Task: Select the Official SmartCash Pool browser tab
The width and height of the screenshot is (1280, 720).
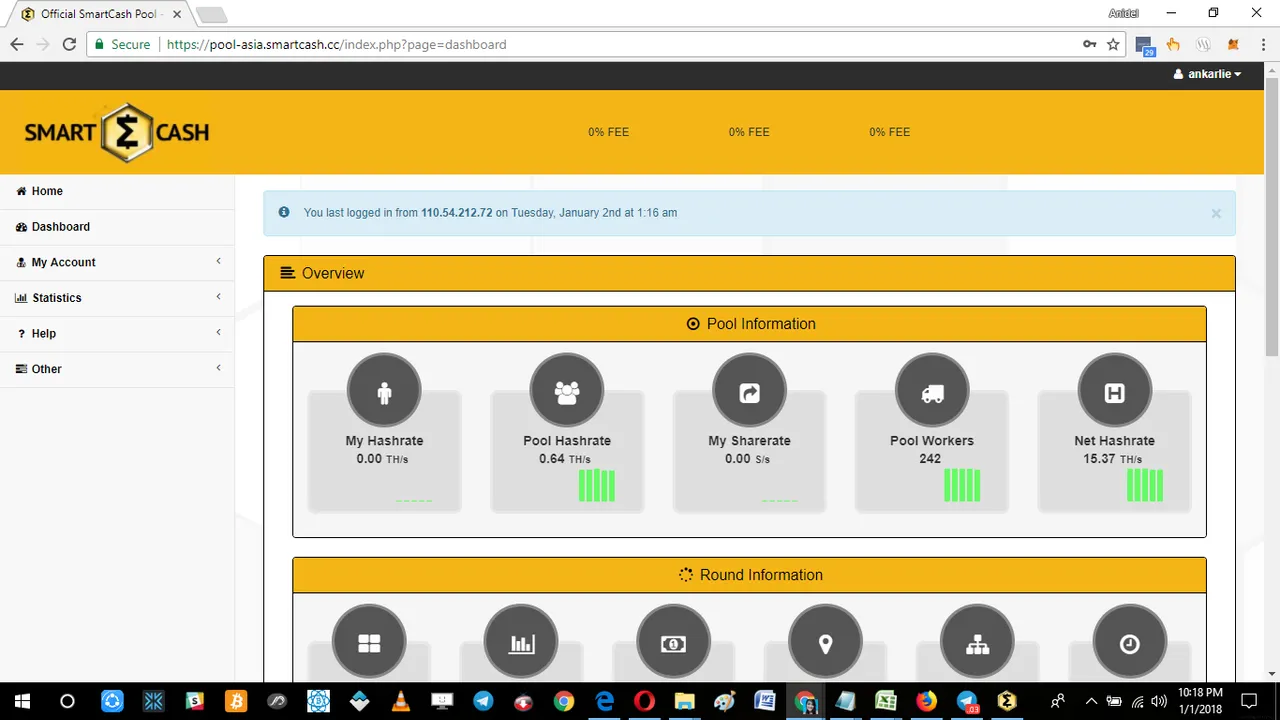Action: (x=100, y=14)
